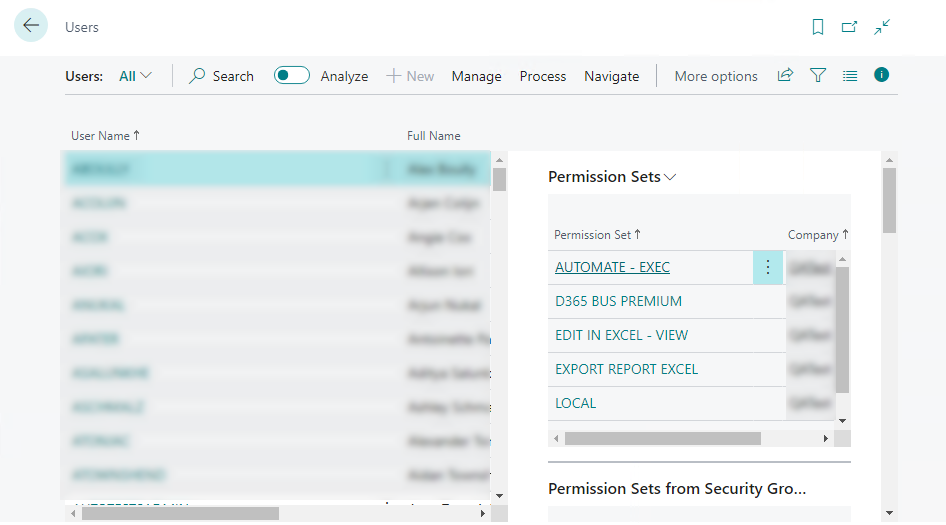The image size is (946, 525).
Task: Click the FactBox pane vertical scrollbar thumb
Action: point(889,200)
